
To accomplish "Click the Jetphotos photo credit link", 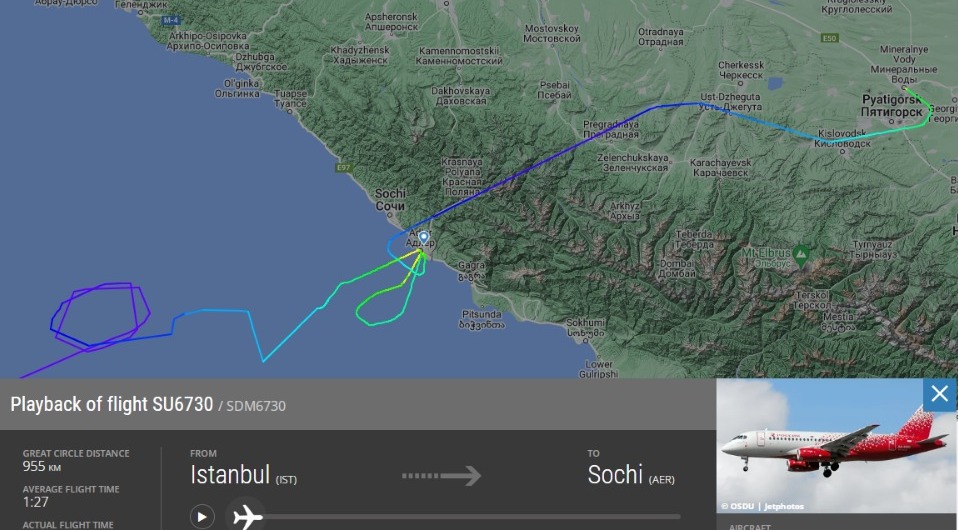I will [783, 506].
